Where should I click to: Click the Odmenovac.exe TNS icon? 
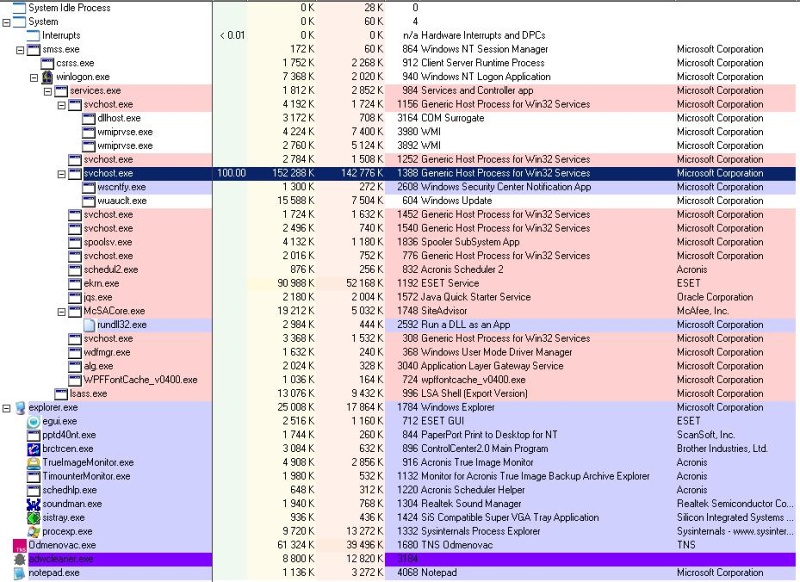pyautogui.click(x=20, y=546)
